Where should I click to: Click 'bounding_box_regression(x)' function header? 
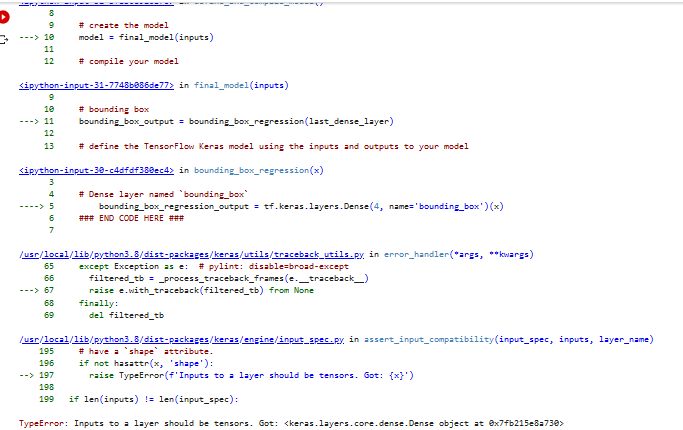click(259, 170)
